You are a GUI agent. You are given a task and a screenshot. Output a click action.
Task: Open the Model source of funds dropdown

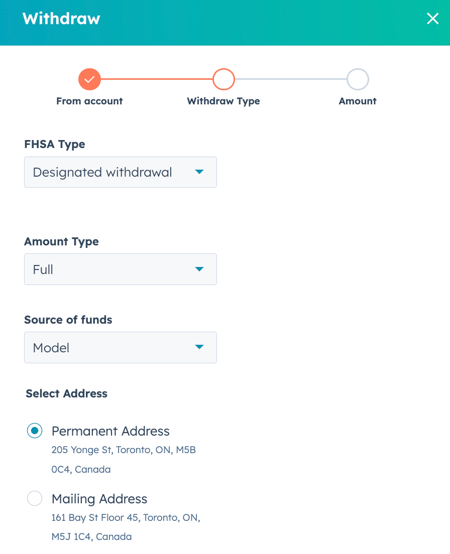pos(120,347)
